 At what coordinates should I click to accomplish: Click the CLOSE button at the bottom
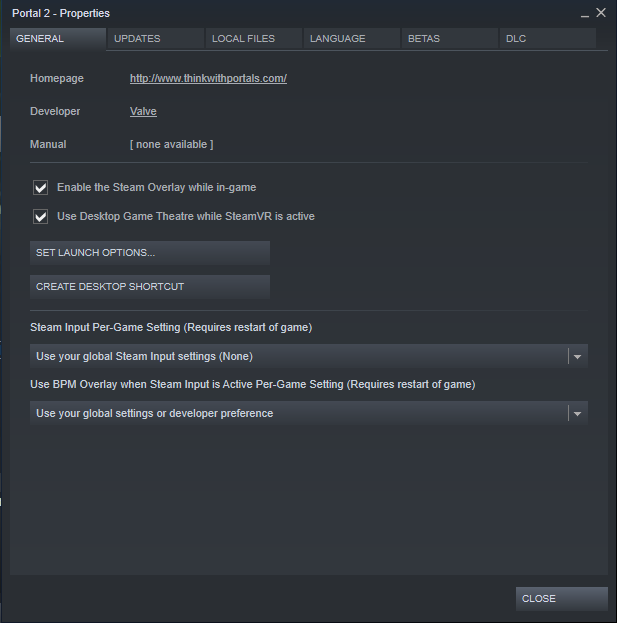(562, 599)
